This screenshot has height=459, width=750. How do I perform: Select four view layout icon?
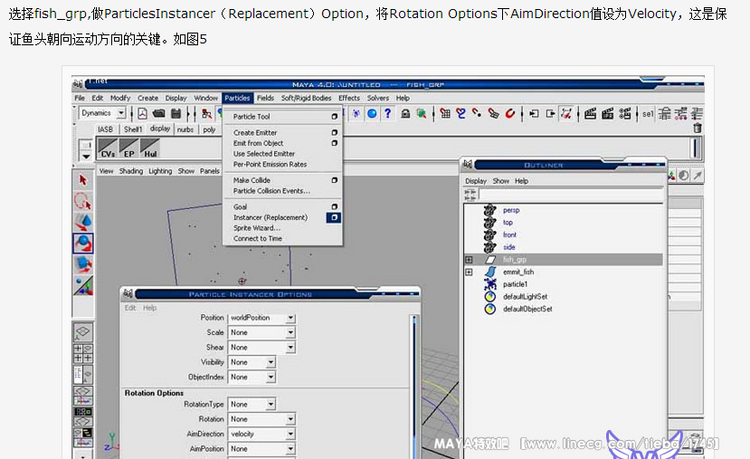click(83, 353)
